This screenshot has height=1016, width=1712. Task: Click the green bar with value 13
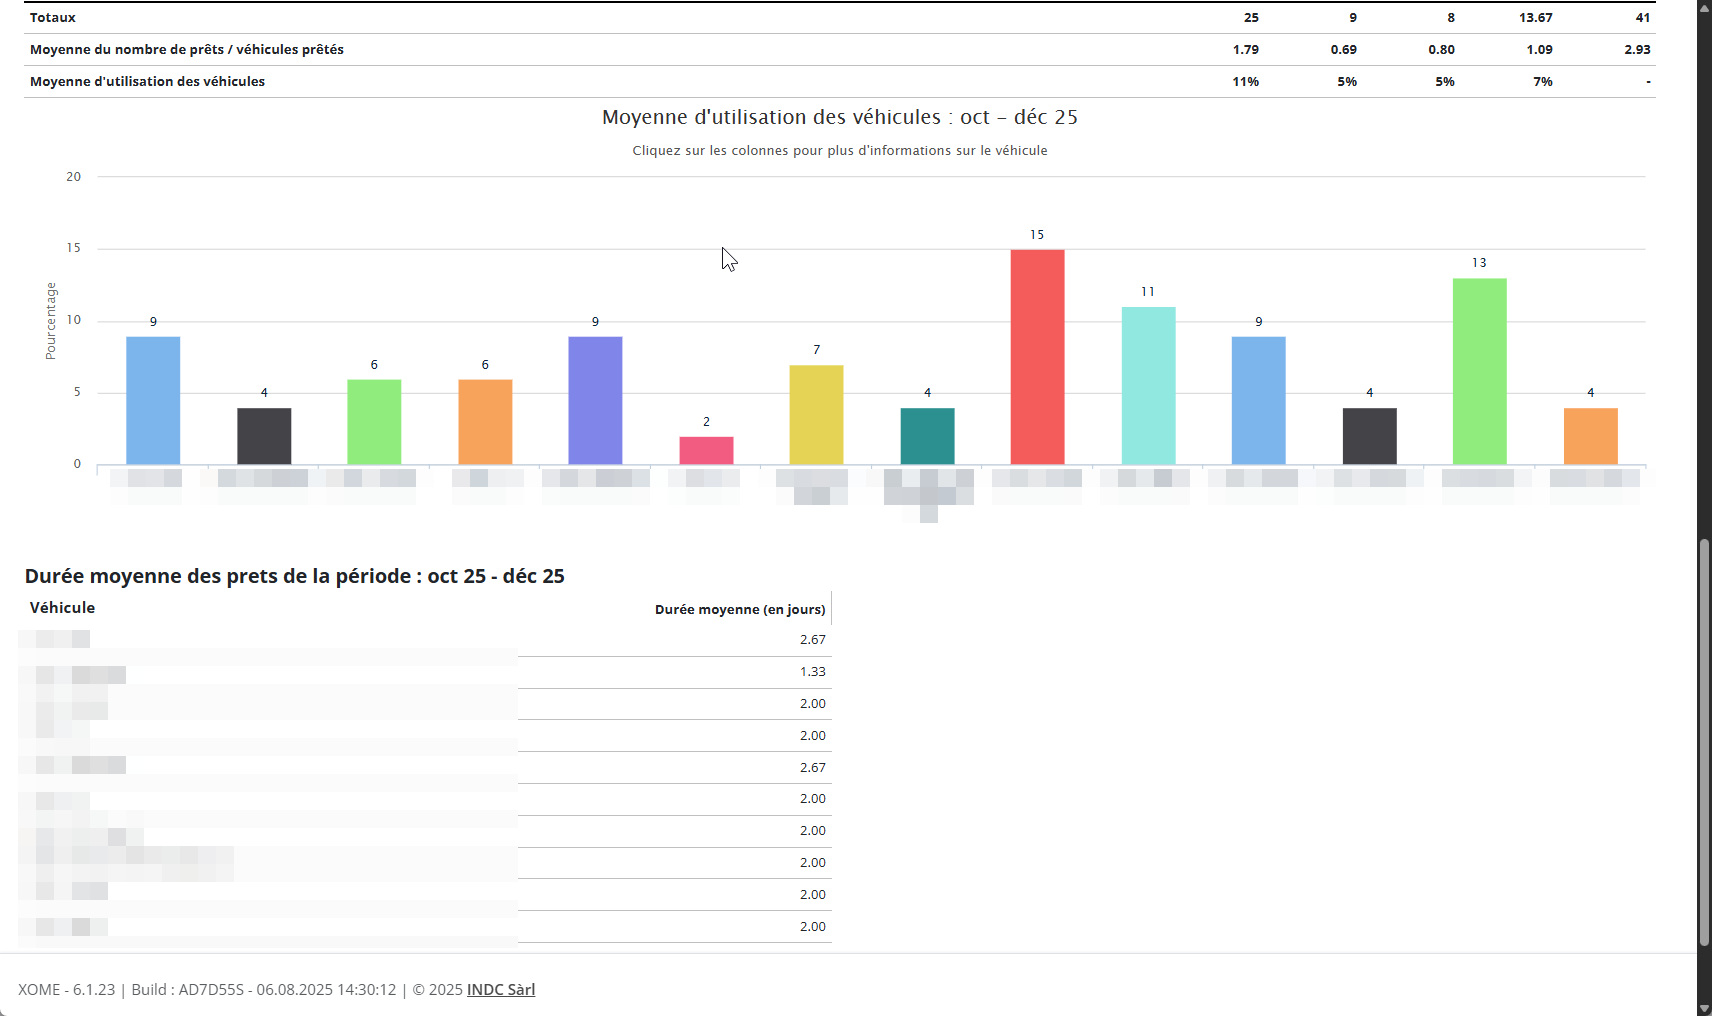1479,371
